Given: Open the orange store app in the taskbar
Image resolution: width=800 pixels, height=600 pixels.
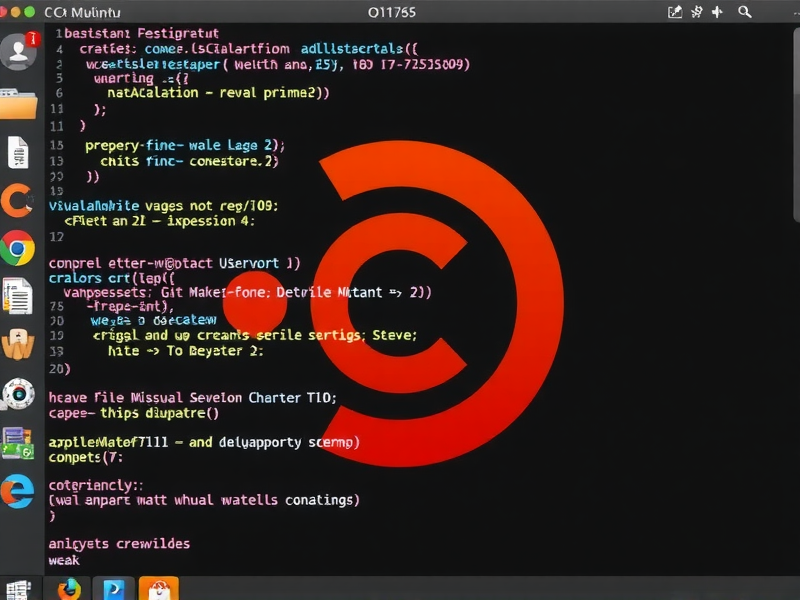Looking at the screenshot, I should coord(160,590).
